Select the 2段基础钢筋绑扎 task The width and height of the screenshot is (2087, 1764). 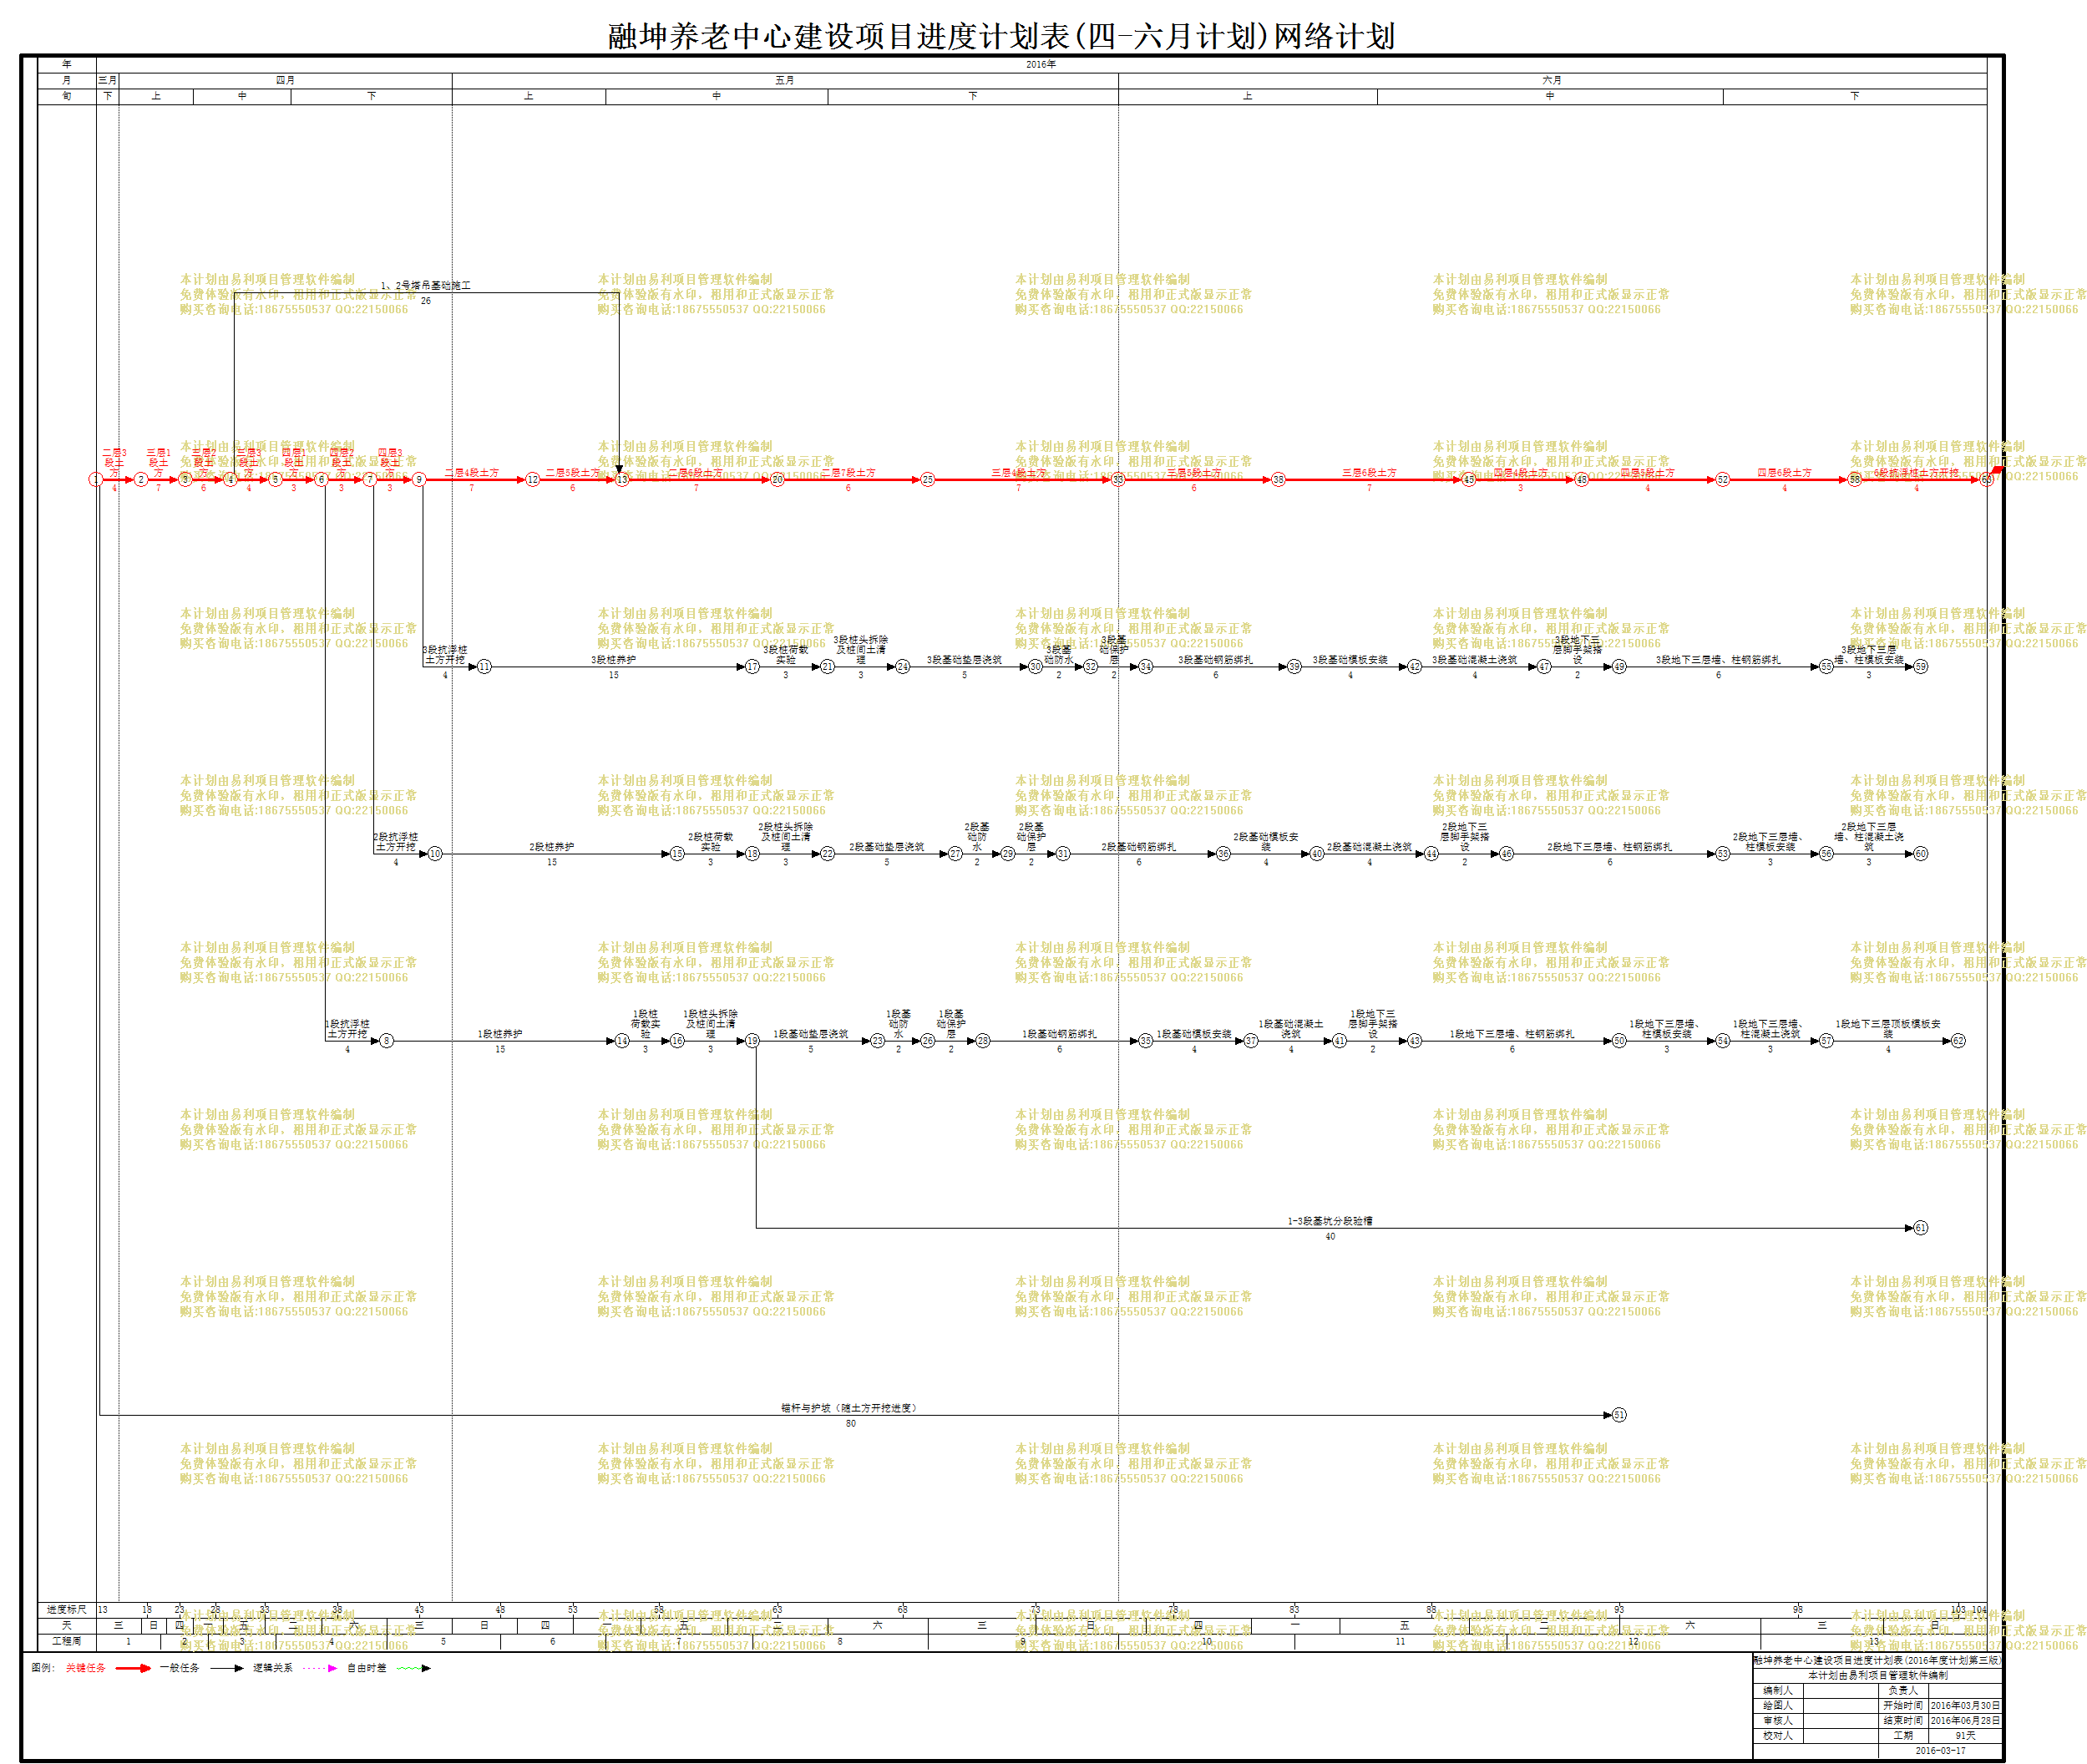[x=1138, y=847]
